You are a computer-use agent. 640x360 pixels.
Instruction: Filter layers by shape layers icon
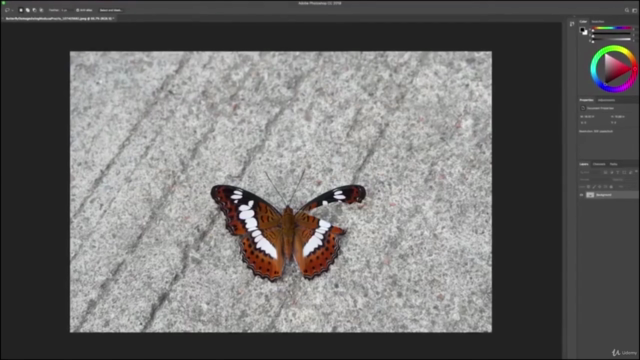tap(624, 172)
